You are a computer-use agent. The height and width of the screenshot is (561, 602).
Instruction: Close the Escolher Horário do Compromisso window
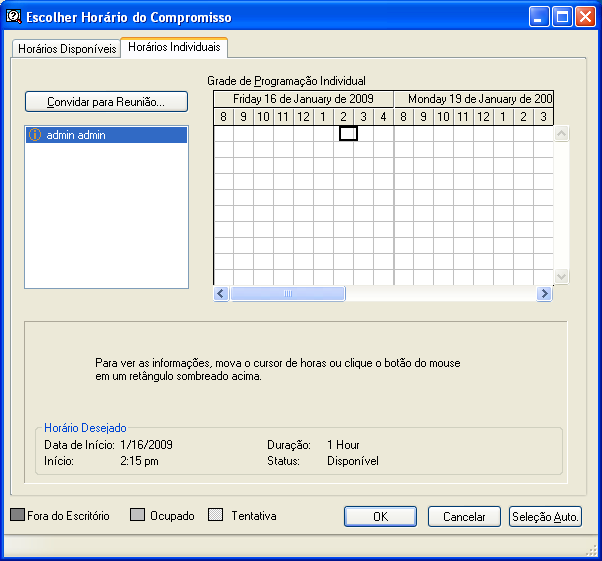(x=585, y=17)
